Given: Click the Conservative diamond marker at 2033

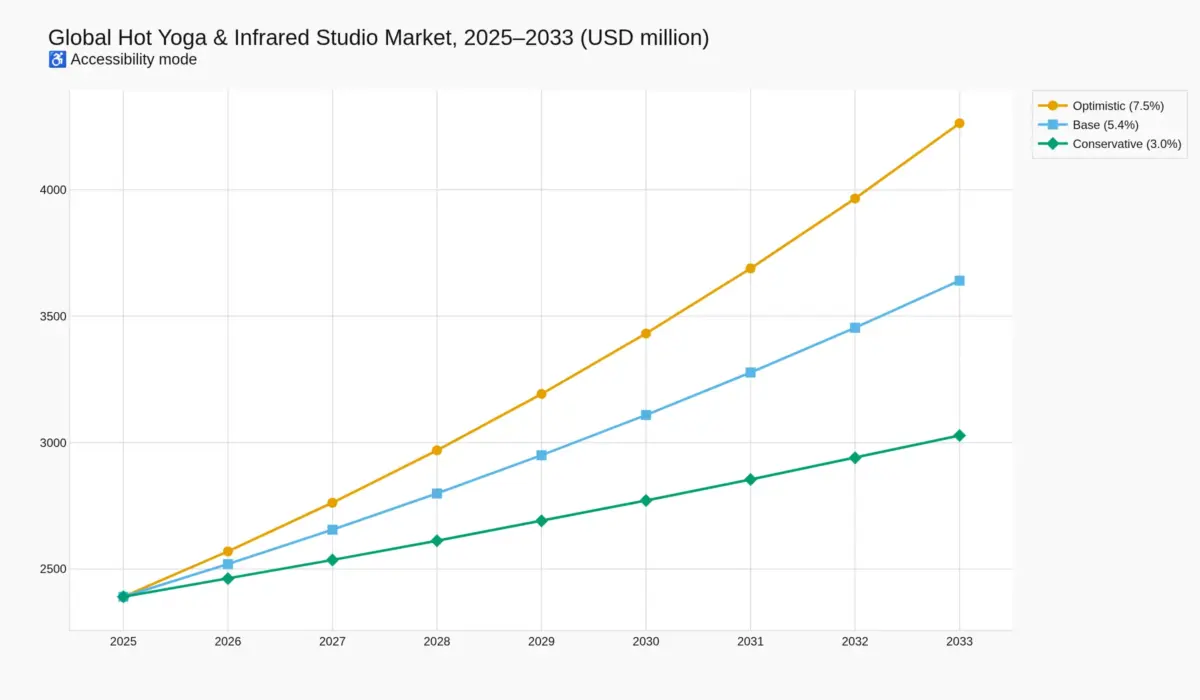Looking at the screenshot, I should pyautogui.click(x=959, y=436).
